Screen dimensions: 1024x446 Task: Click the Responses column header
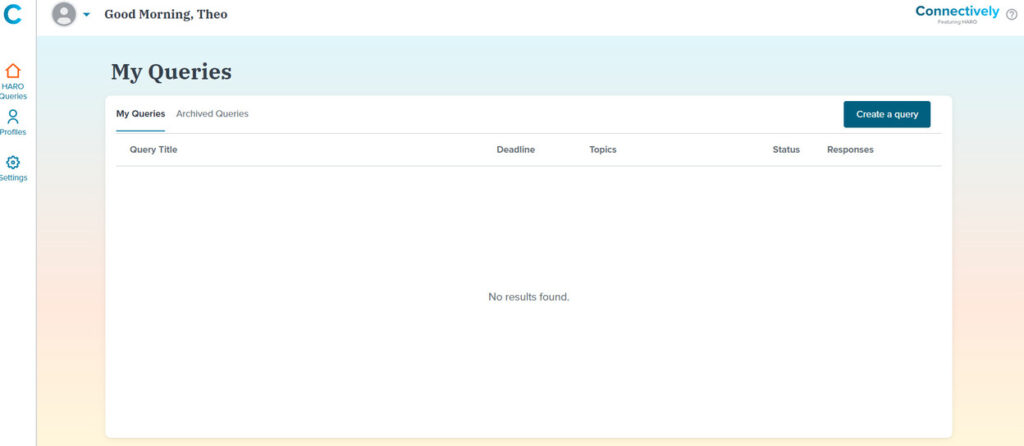click(850, 150)
